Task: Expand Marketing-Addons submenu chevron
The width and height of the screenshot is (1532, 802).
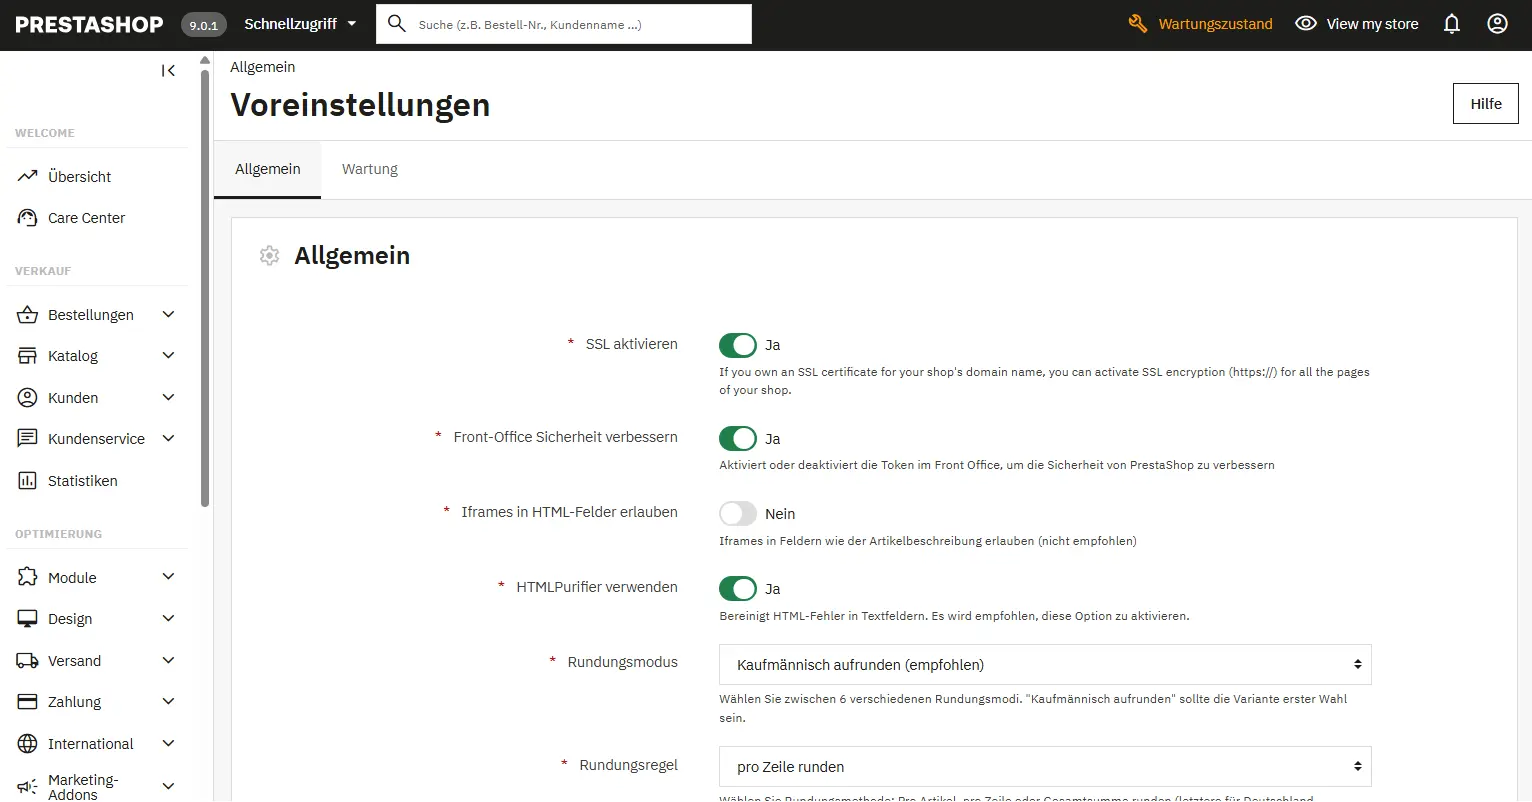Action: click(168, 786)
